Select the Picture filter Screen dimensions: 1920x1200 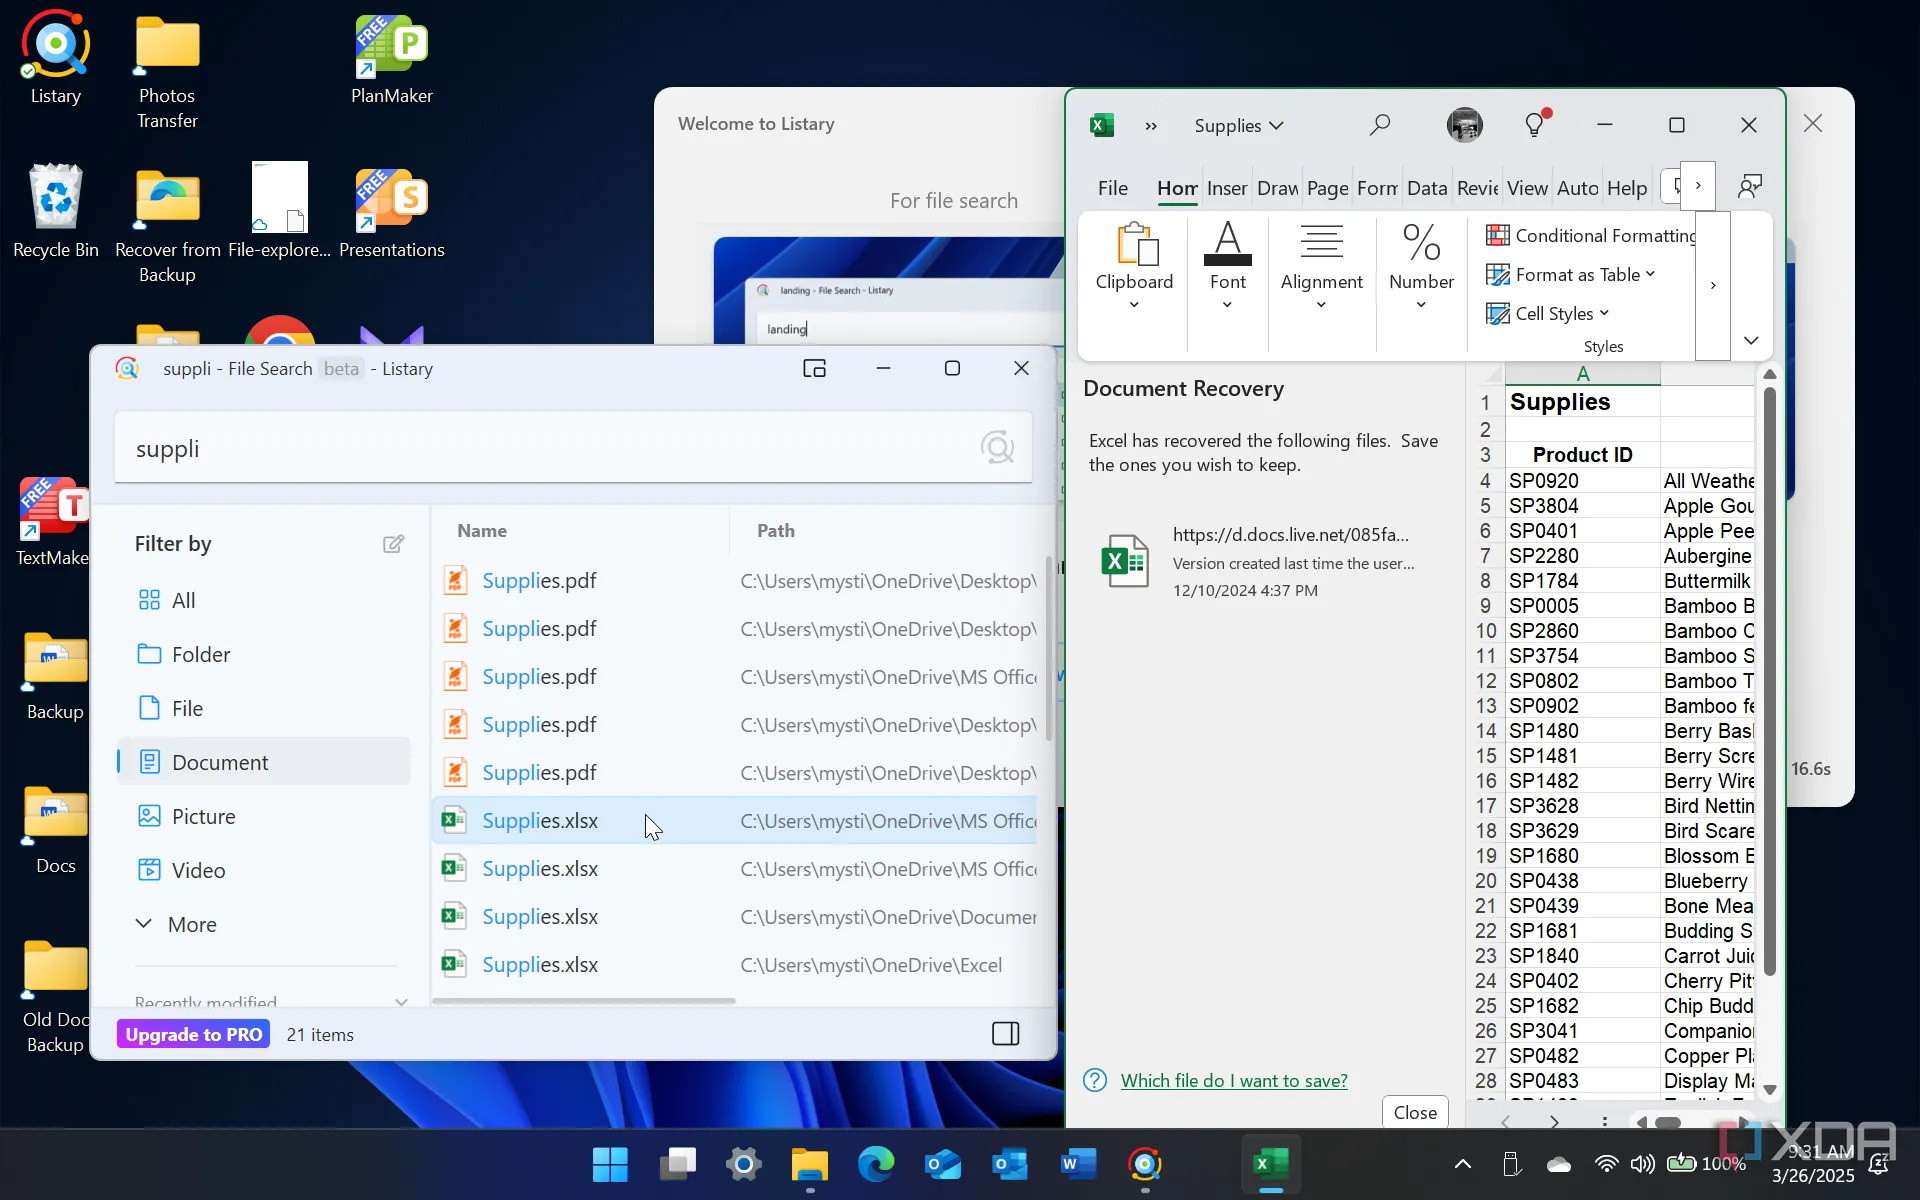tap(264, 816)
